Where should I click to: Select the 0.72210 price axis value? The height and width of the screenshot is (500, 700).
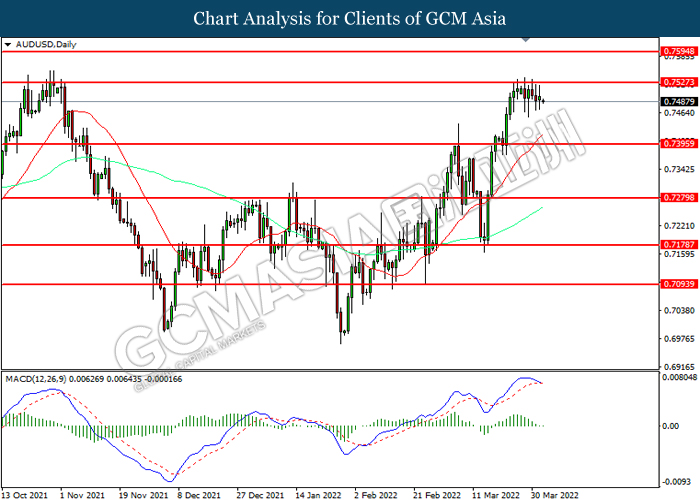point(679,226)
